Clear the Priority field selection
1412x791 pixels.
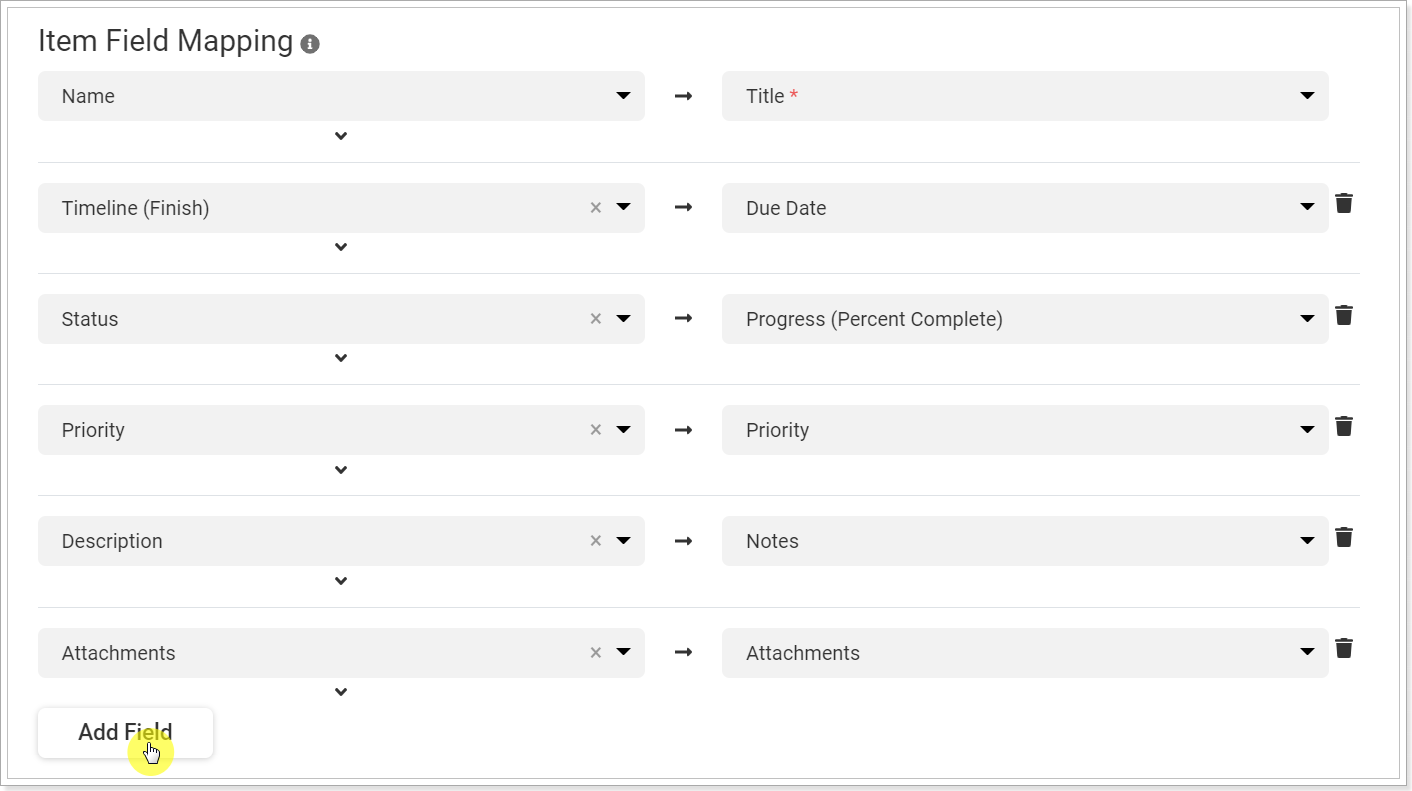click(595, 429)
